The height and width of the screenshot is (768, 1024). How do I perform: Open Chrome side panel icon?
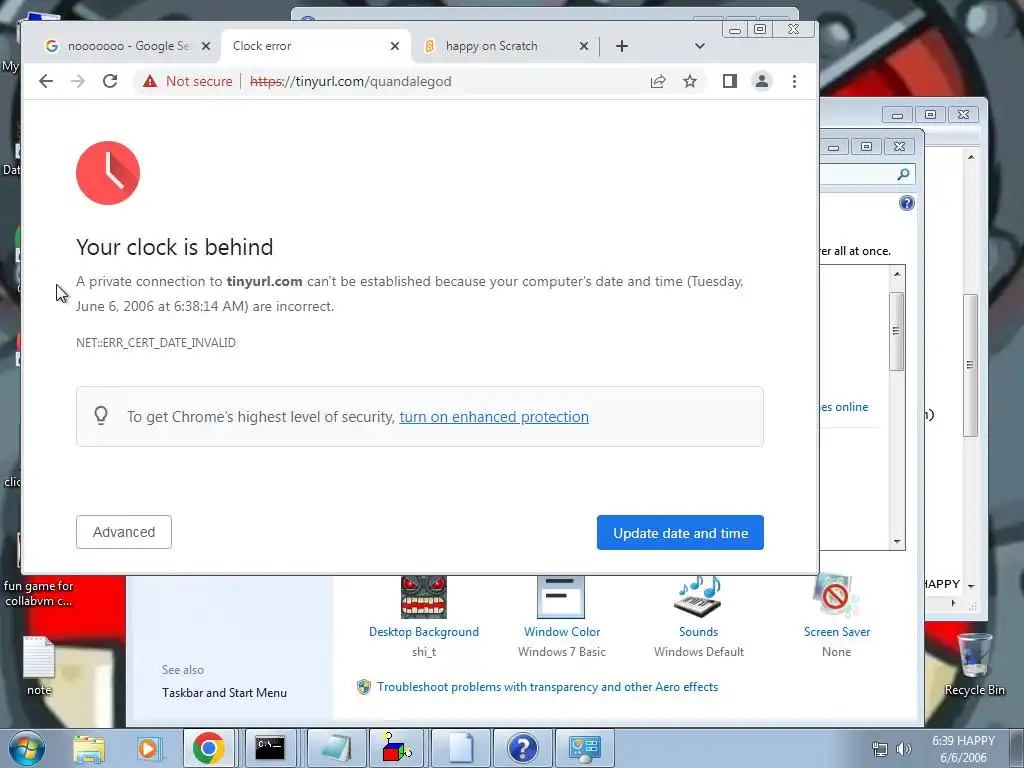(x=729, y=81)
